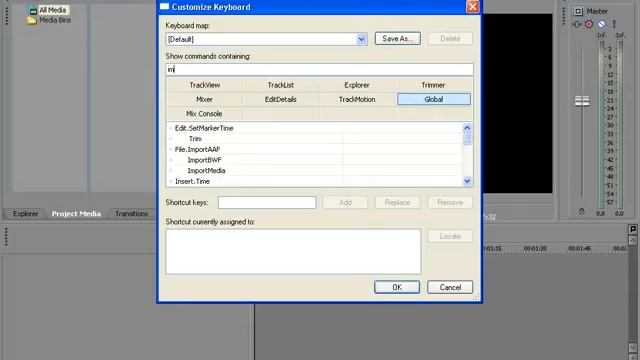640x360 pixels.
Task: Click the Master bus output icon
Action: [x=578, y=11]
